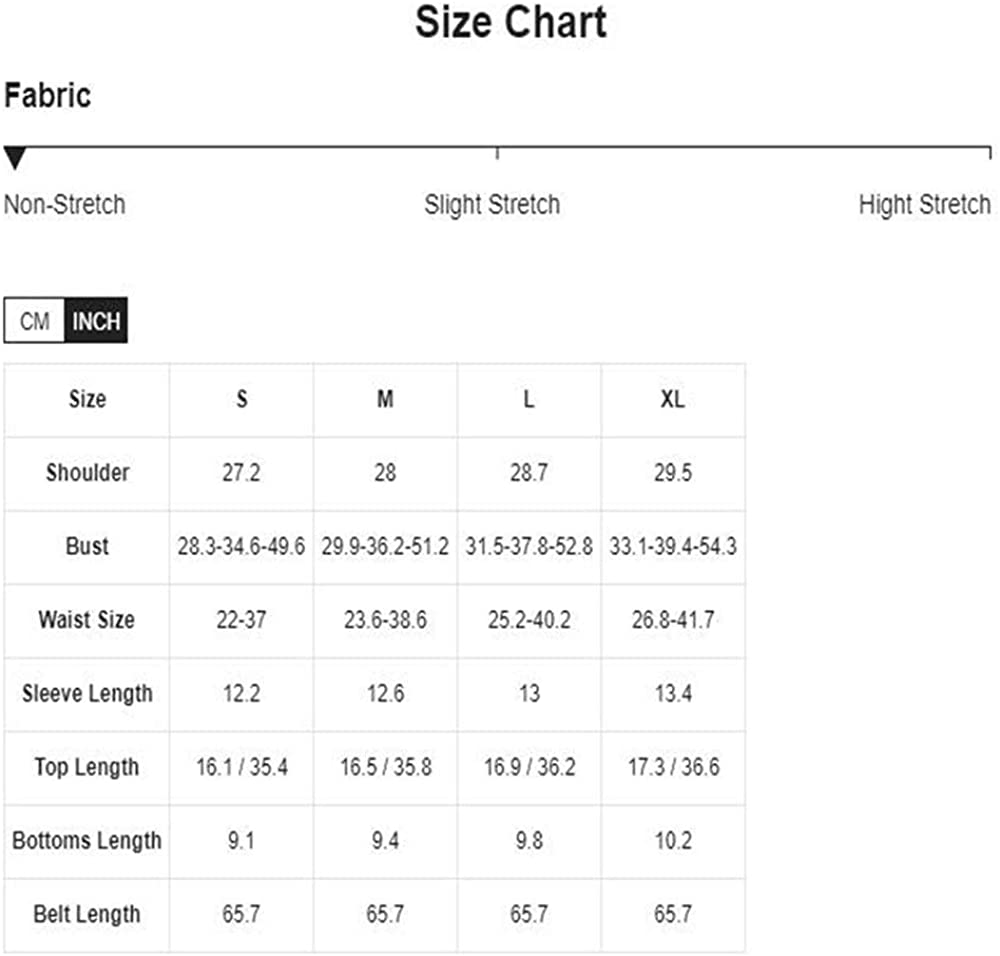Click the Belt Length row label
Screen dimensions: 1000x956
[x=87, y=915]
